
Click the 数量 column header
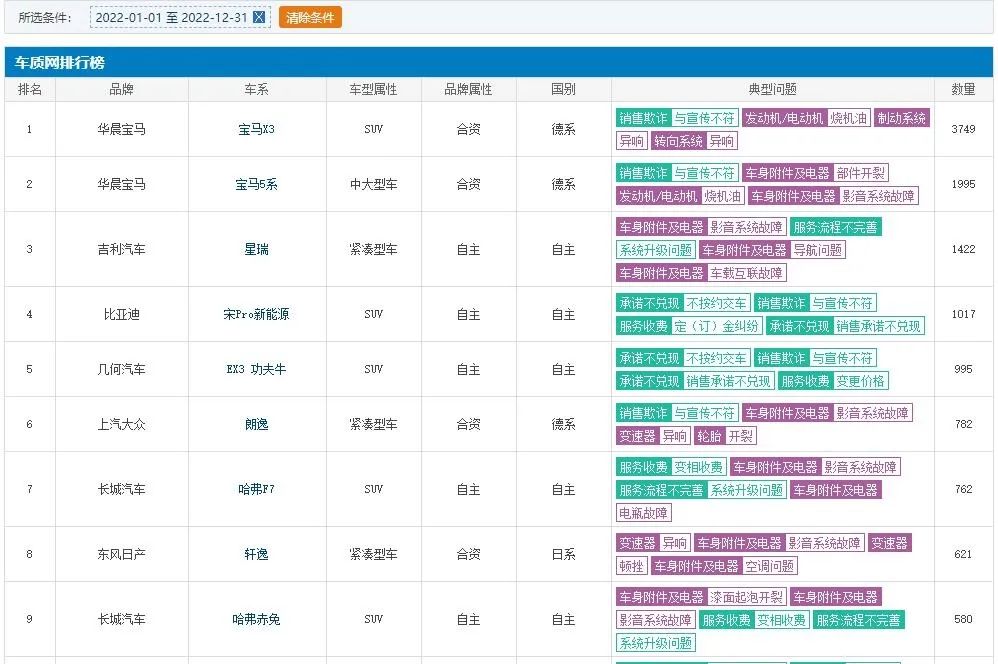[x=963, y=89]
